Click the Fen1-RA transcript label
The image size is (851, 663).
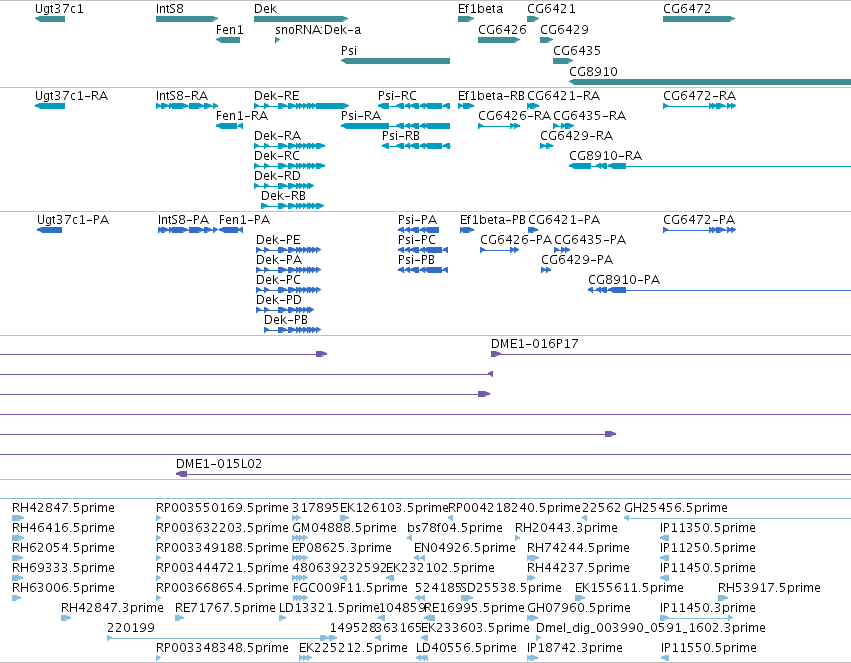(242, 116)
